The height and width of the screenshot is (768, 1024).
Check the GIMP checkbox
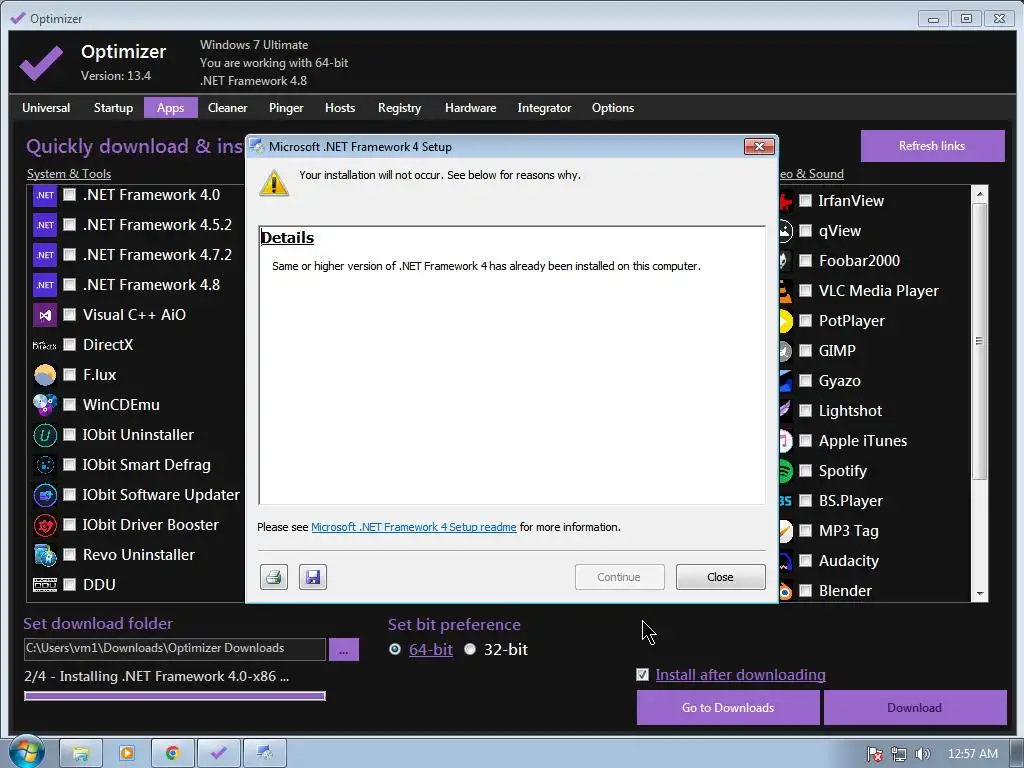806,351
